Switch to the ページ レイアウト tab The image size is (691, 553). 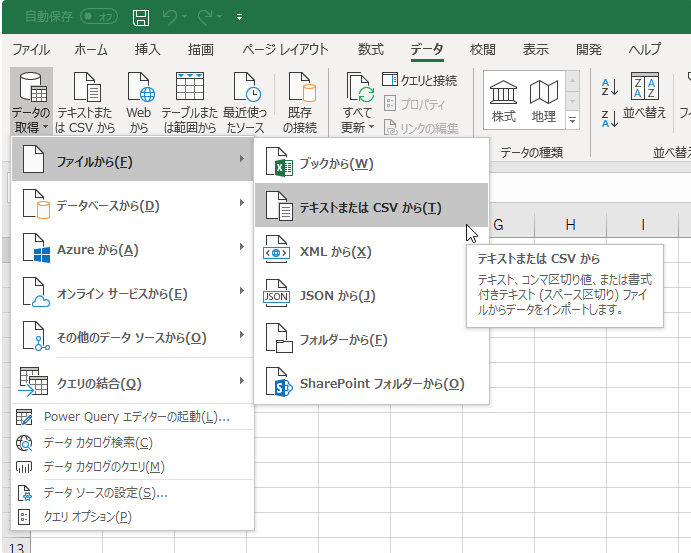285,49
